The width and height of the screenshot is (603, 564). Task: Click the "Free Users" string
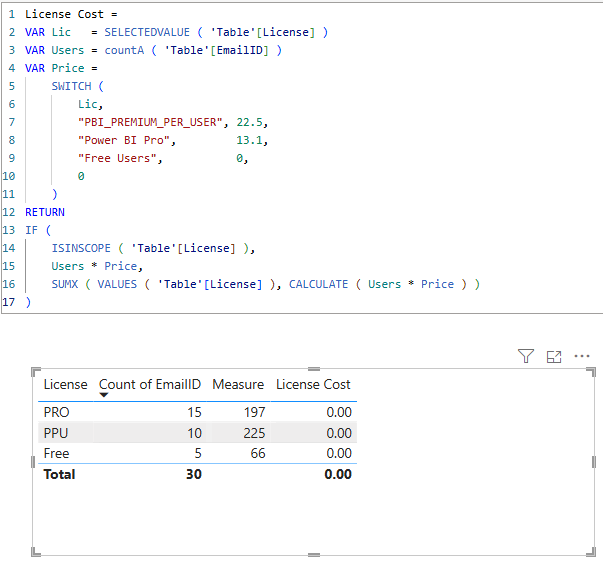click(x=117, y=158)
